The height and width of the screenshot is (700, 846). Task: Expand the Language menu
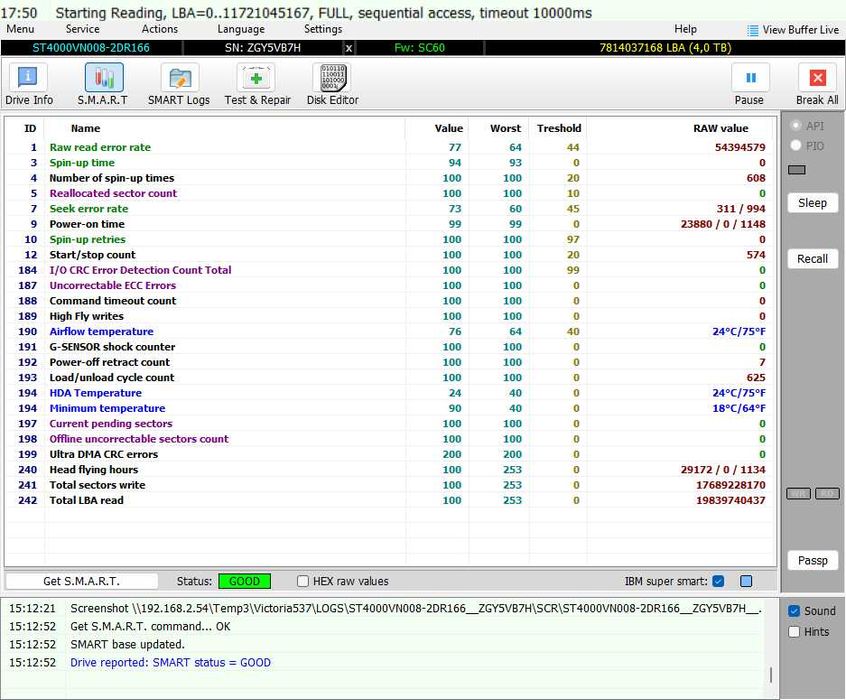pyautogui.click(x=241, y=29)
